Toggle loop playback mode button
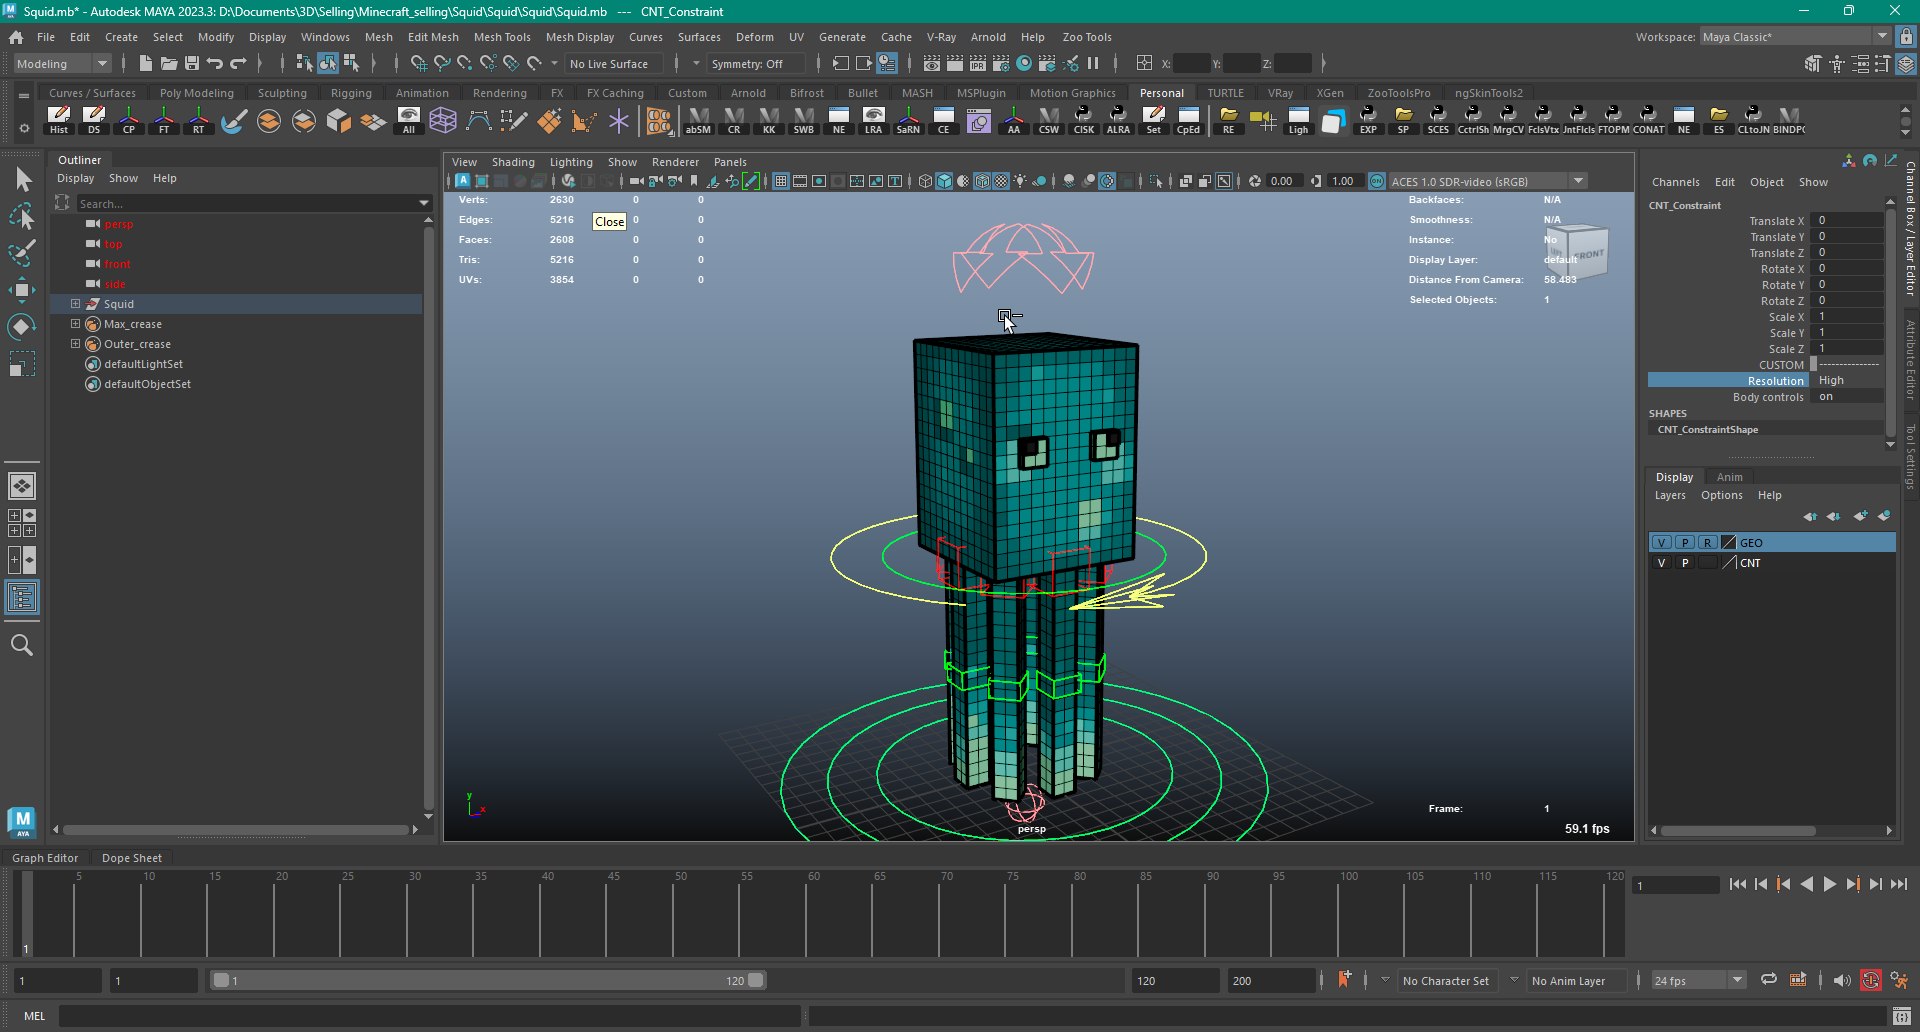 pyautogui.click(x=1769, y=981)
